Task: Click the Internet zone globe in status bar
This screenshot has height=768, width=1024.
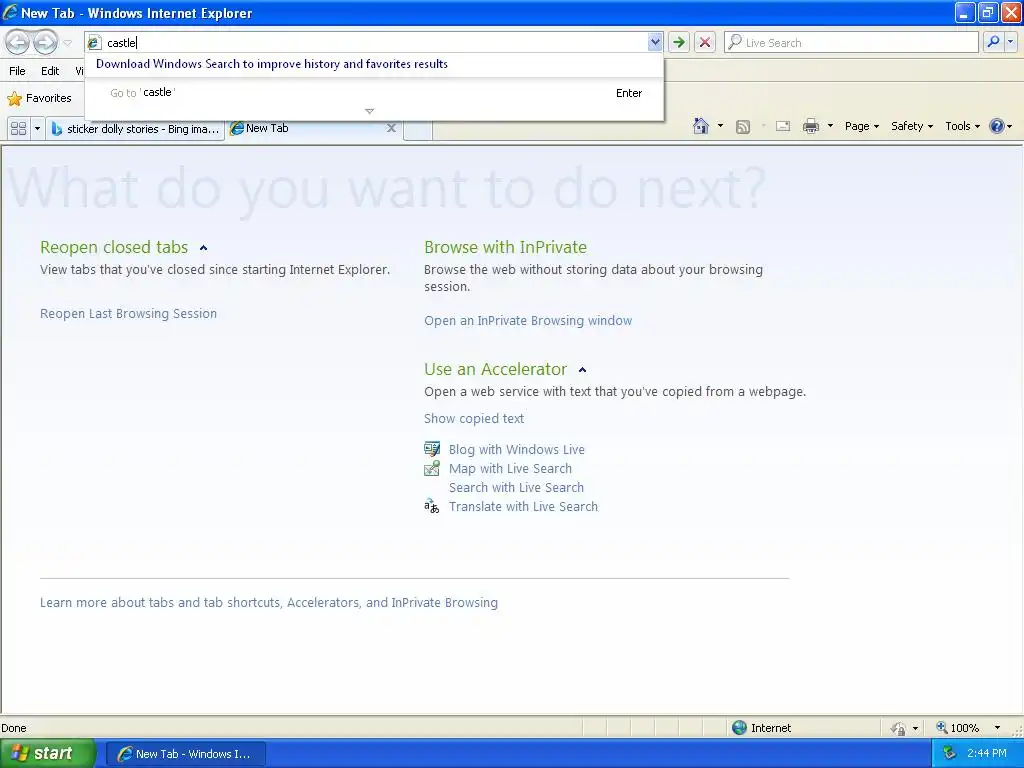Action: (x=739, y=728)
